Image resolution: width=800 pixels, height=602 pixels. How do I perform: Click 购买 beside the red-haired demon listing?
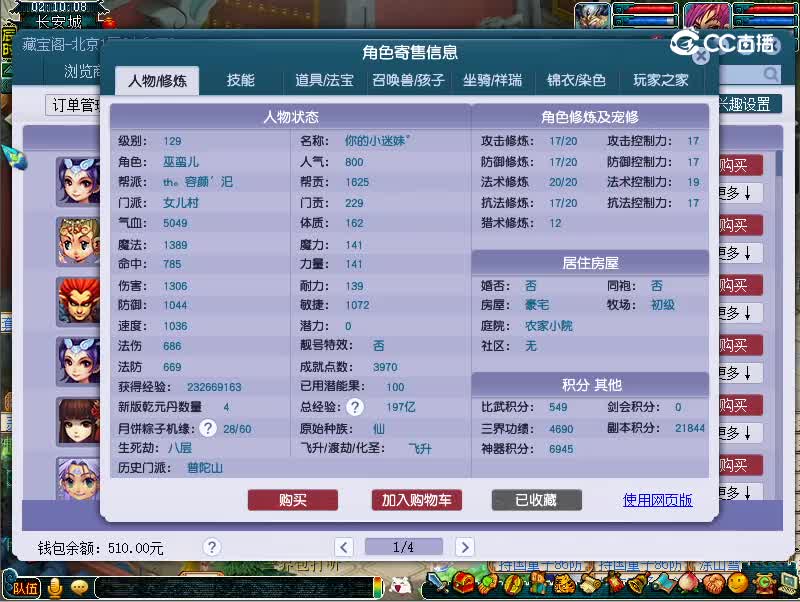click(740, 285)
